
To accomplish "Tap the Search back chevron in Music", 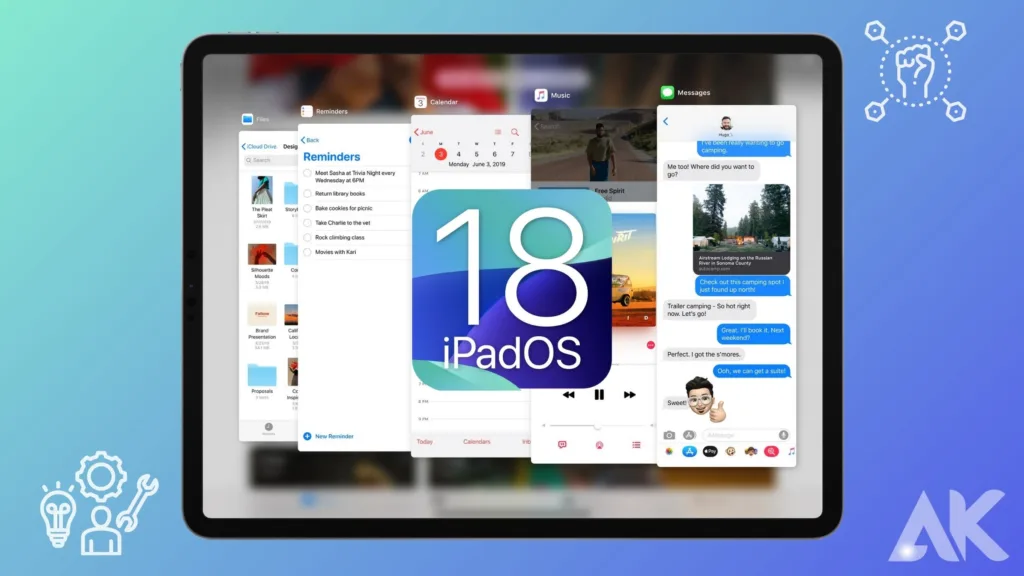I will 547,126.
